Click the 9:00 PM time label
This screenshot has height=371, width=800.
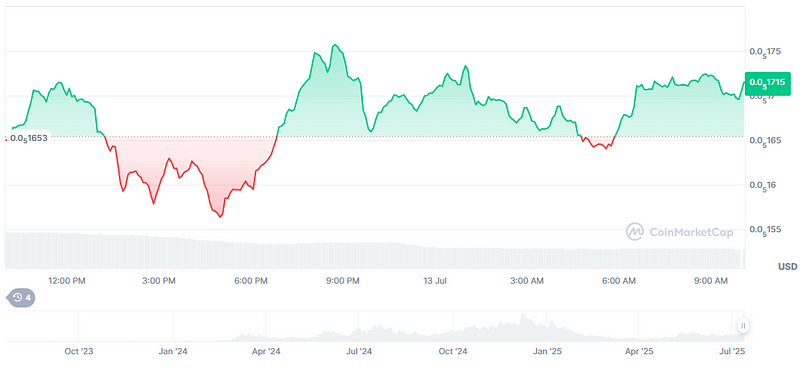click(342, 281)
